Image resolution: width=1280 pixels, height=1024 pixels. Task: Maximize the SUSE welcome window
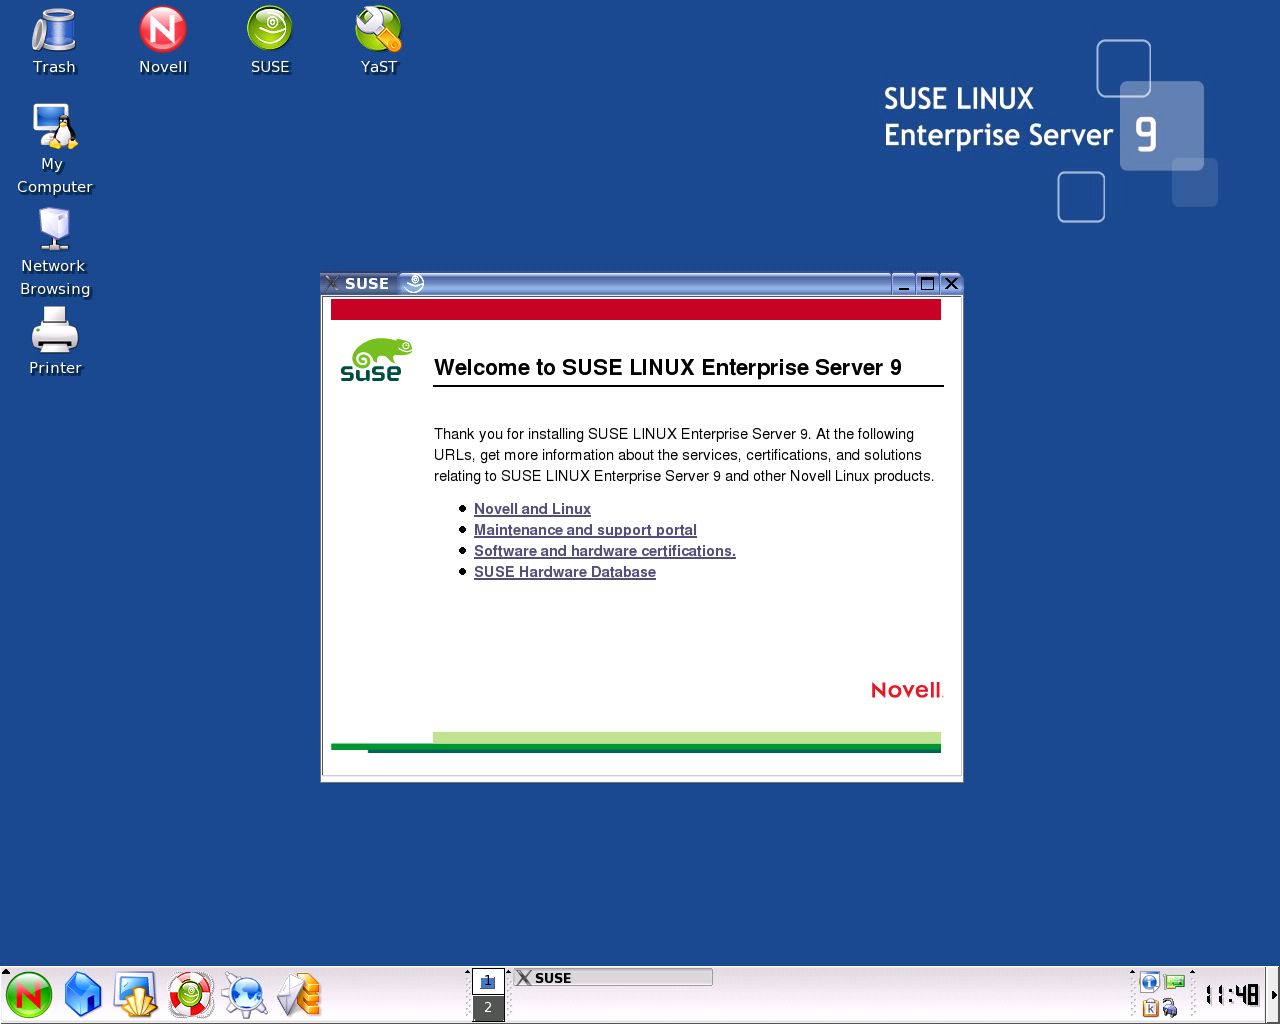(x=927, y=284)
